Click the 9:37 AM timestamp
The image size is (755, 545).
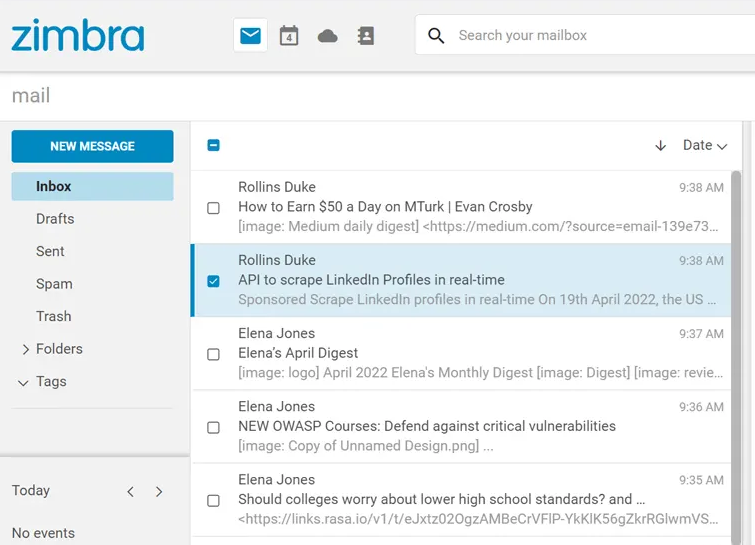tap(701, 334)
